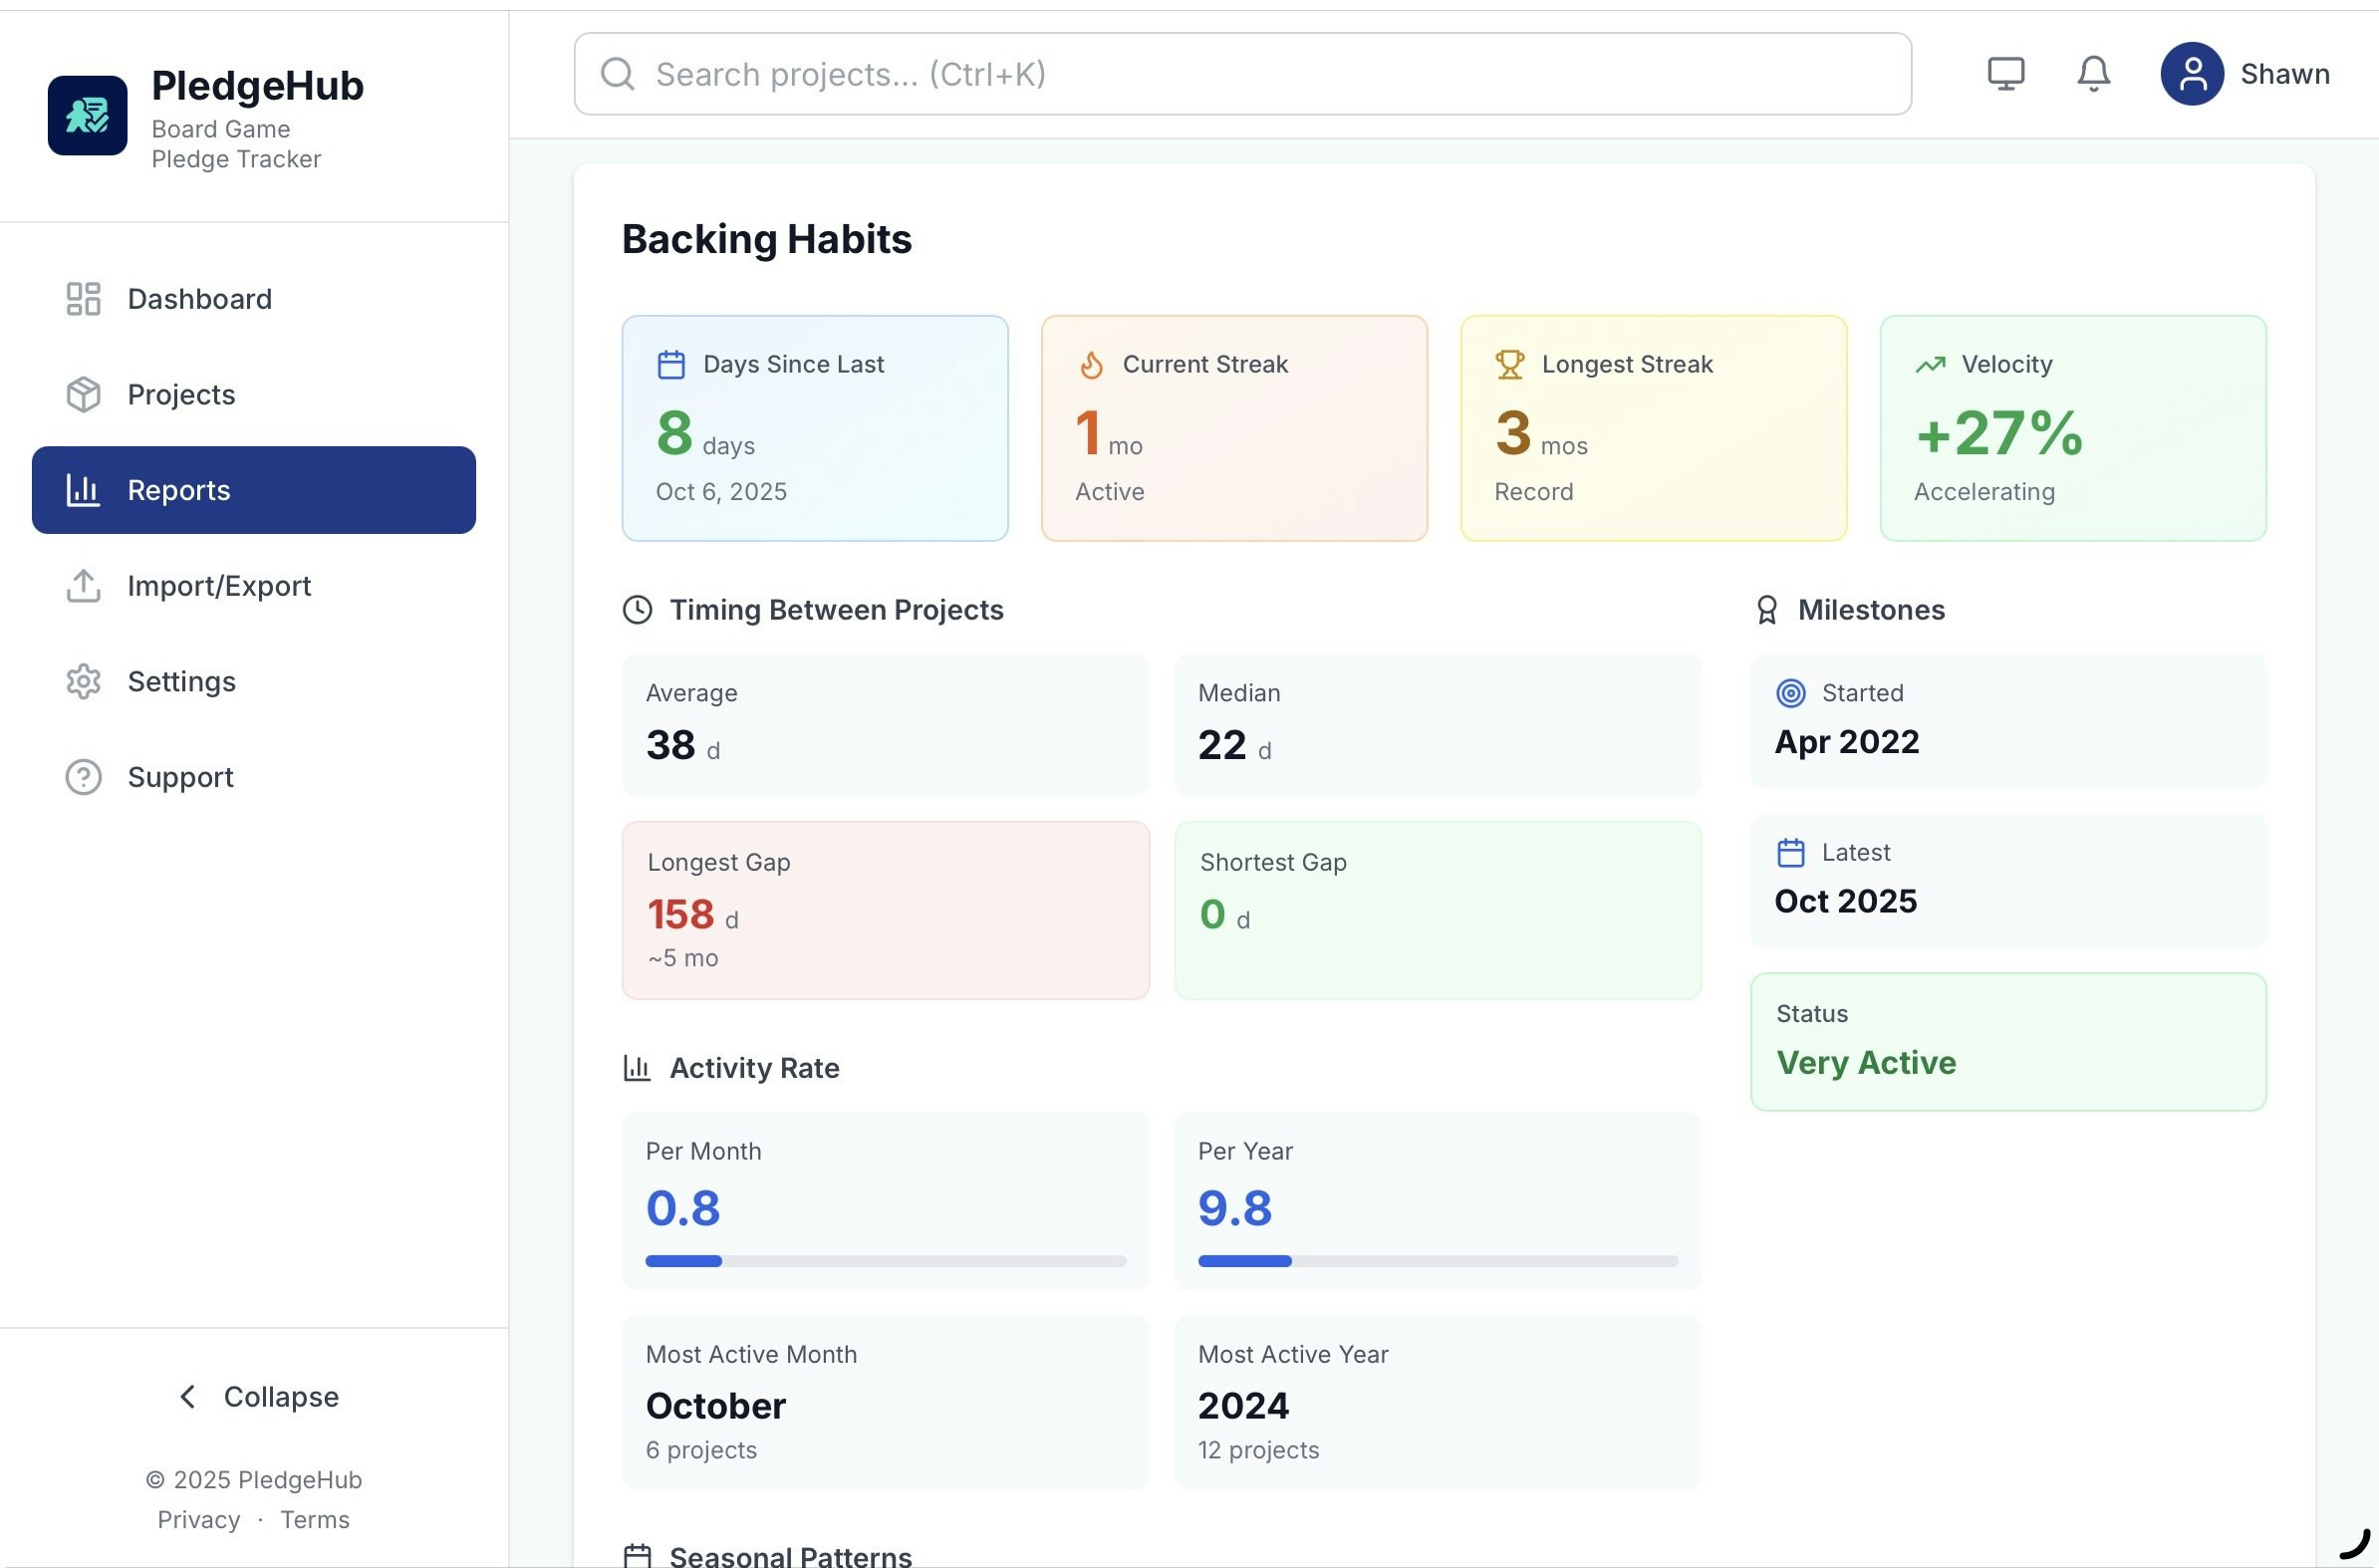
Task: Open the Terms link in the footer
Action: coord(314,1520)
